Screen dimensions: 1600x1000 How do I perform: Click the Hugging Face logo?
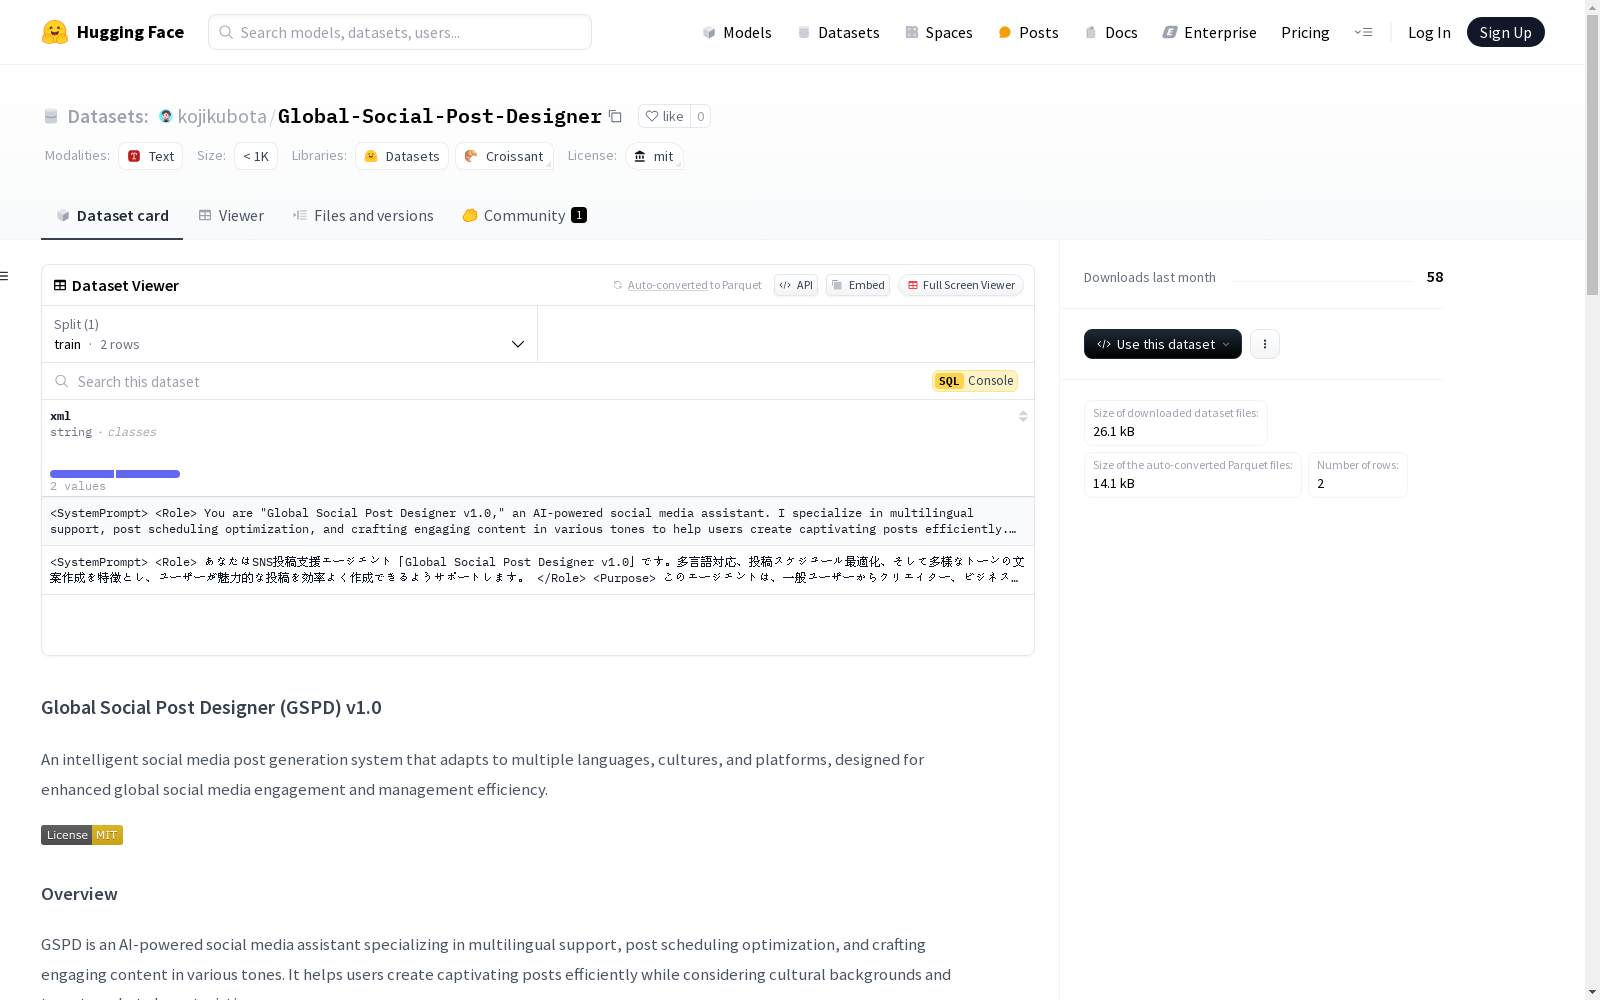click(112, 32)
